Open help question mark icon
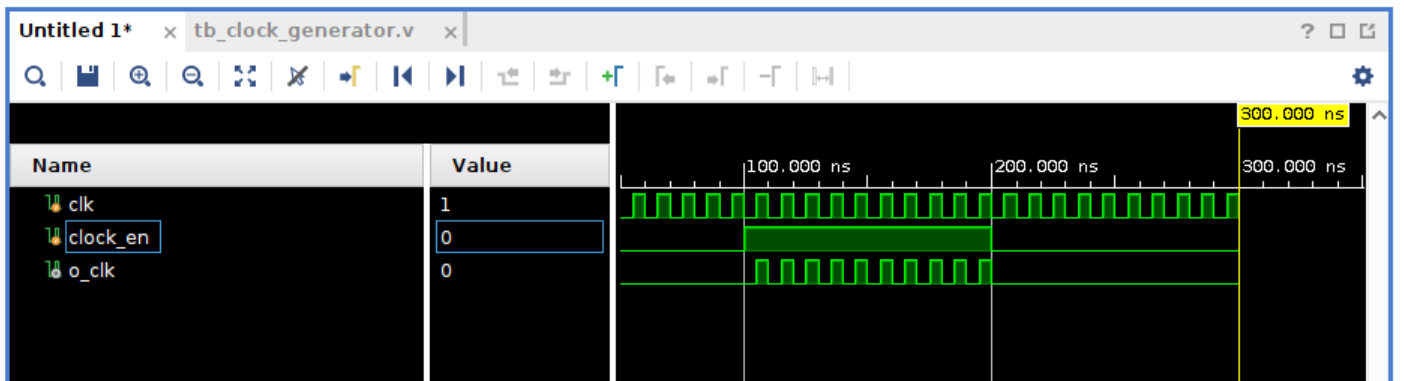 click(1308, 31)
